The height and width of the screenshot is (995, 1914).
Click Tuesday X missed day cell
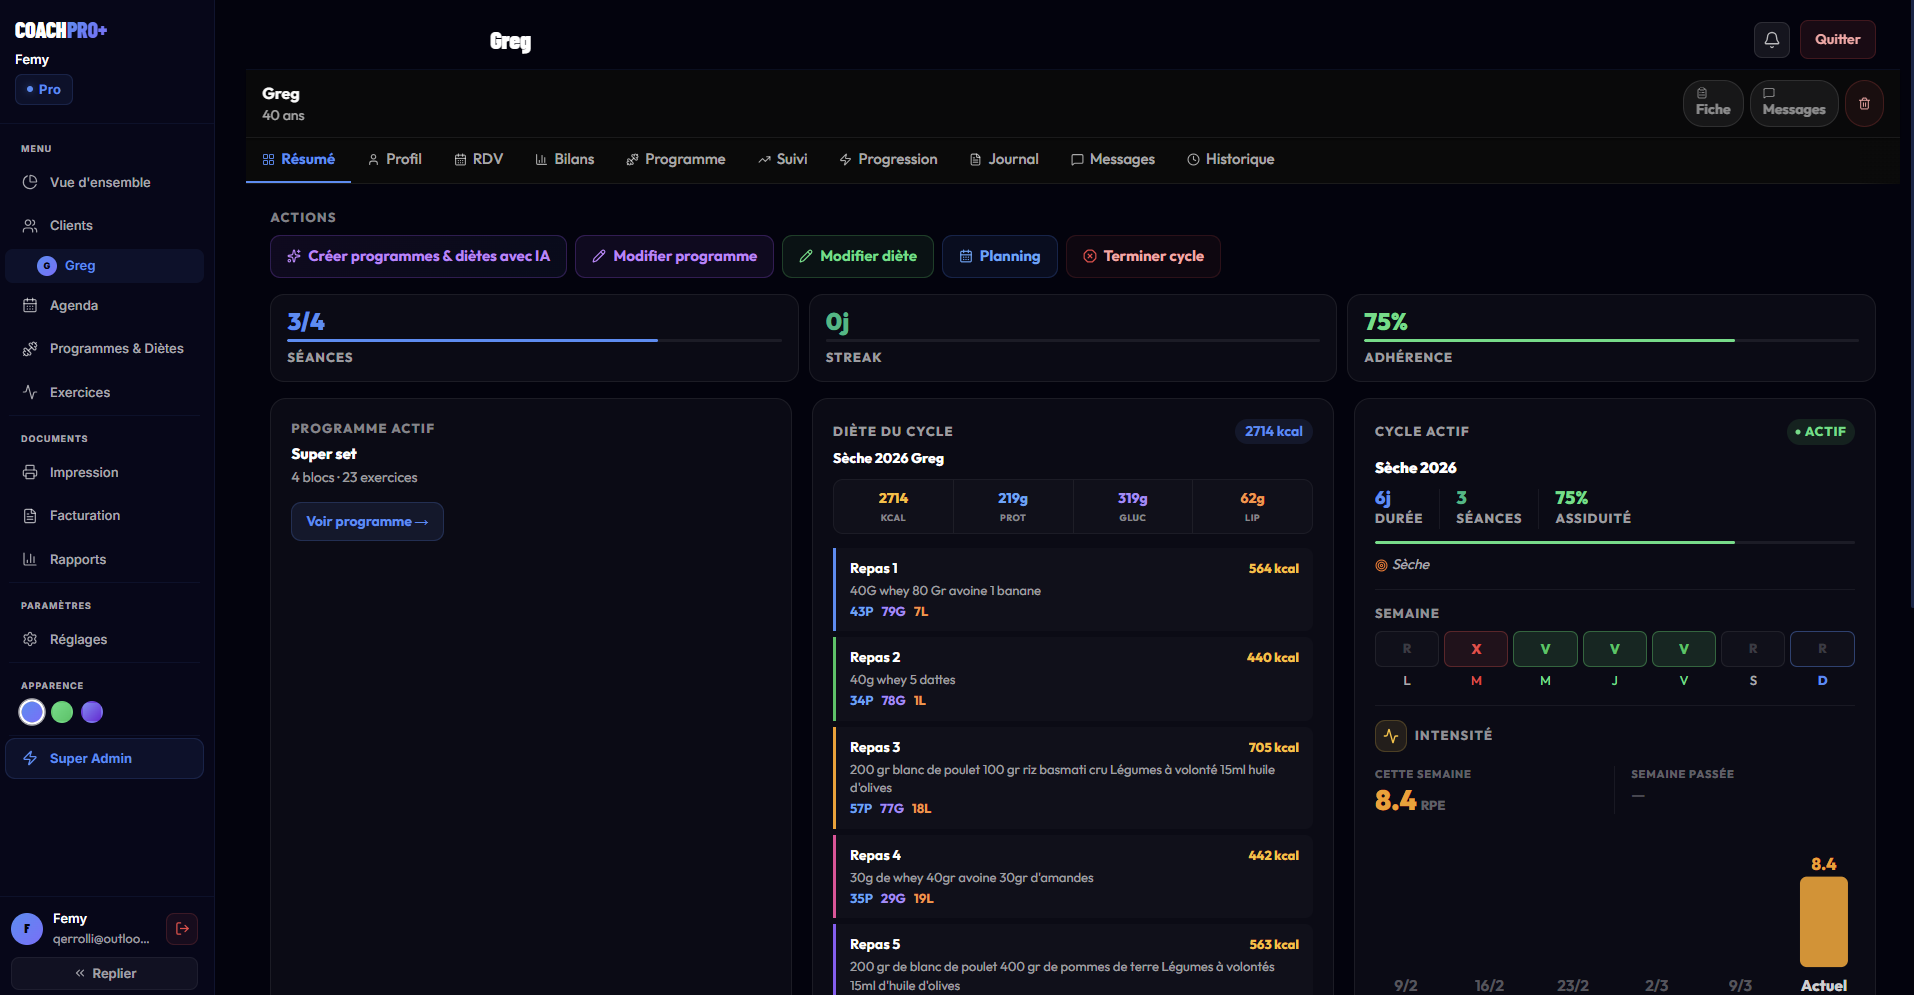[1476, 649]
